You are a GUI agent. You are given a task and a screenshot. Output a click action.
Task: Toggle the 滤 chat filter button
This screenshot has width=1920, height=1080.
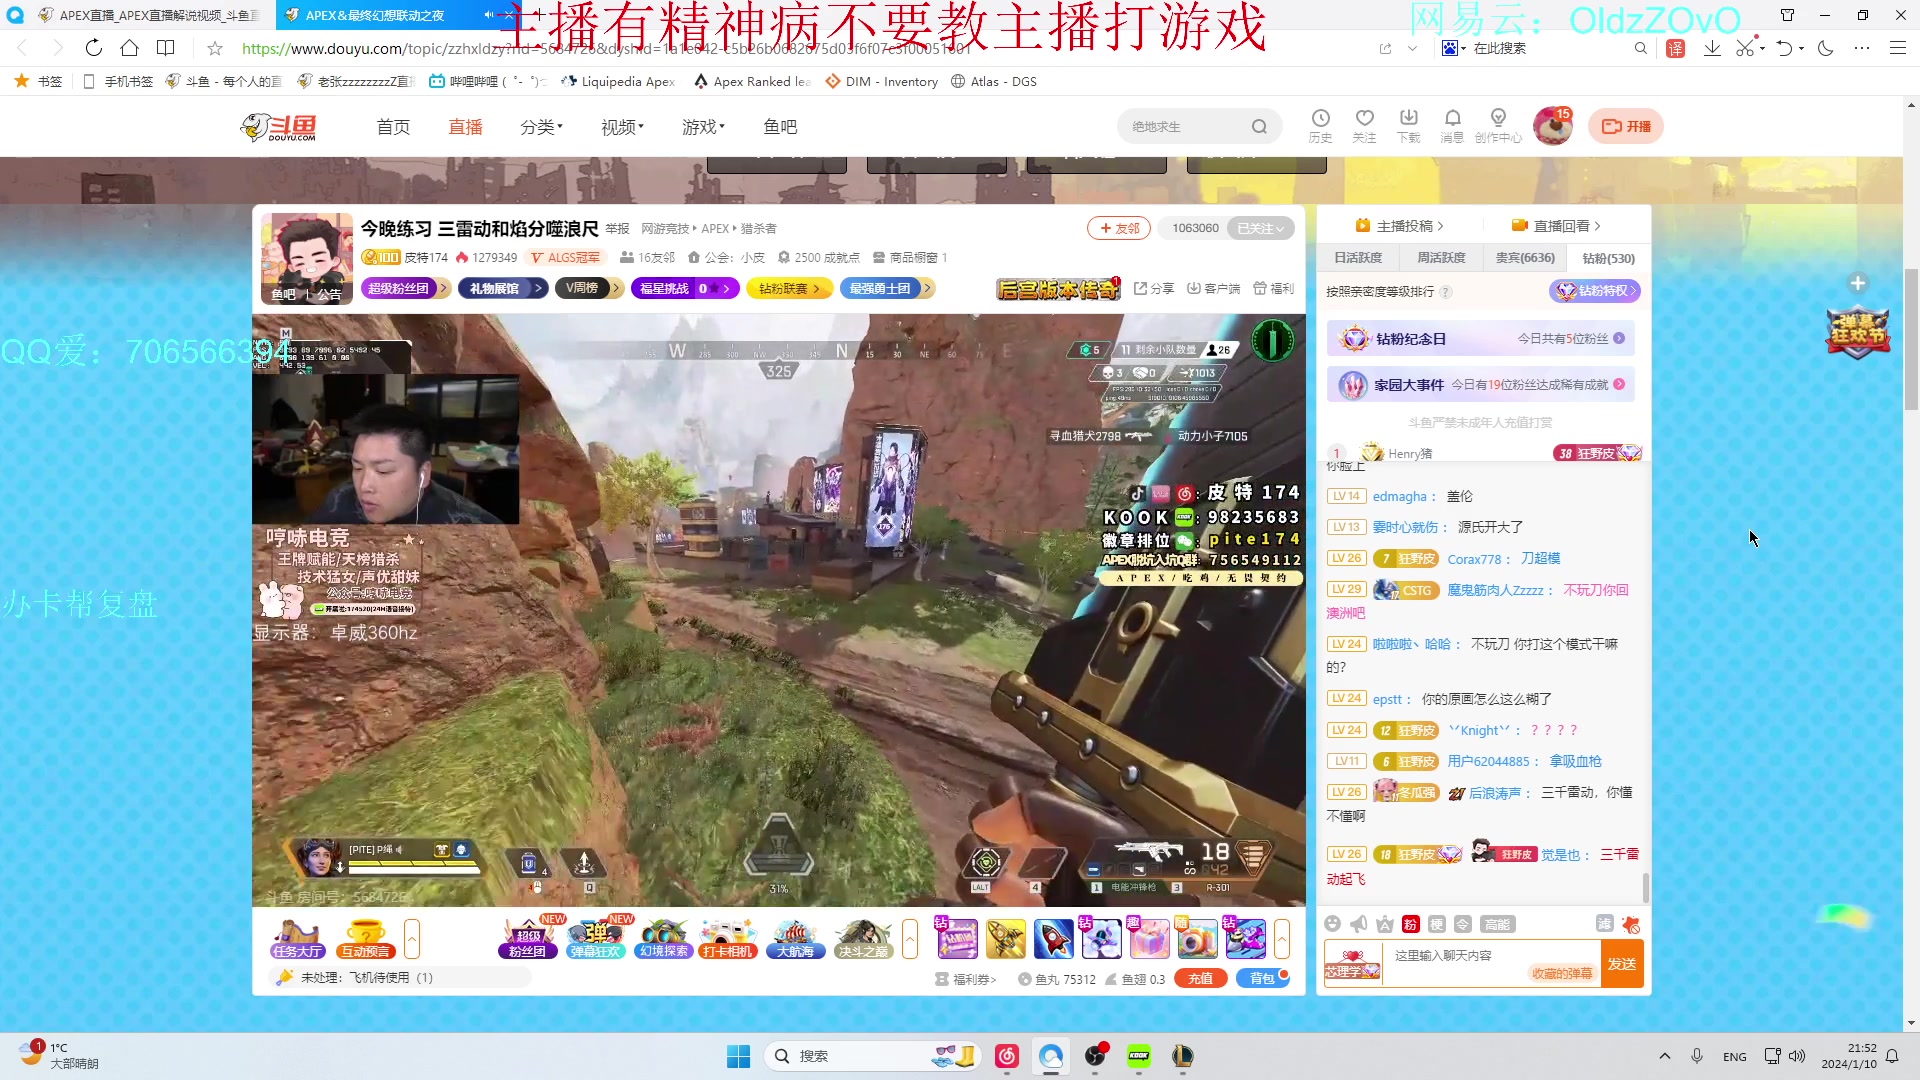click(x=1604, y=924)
